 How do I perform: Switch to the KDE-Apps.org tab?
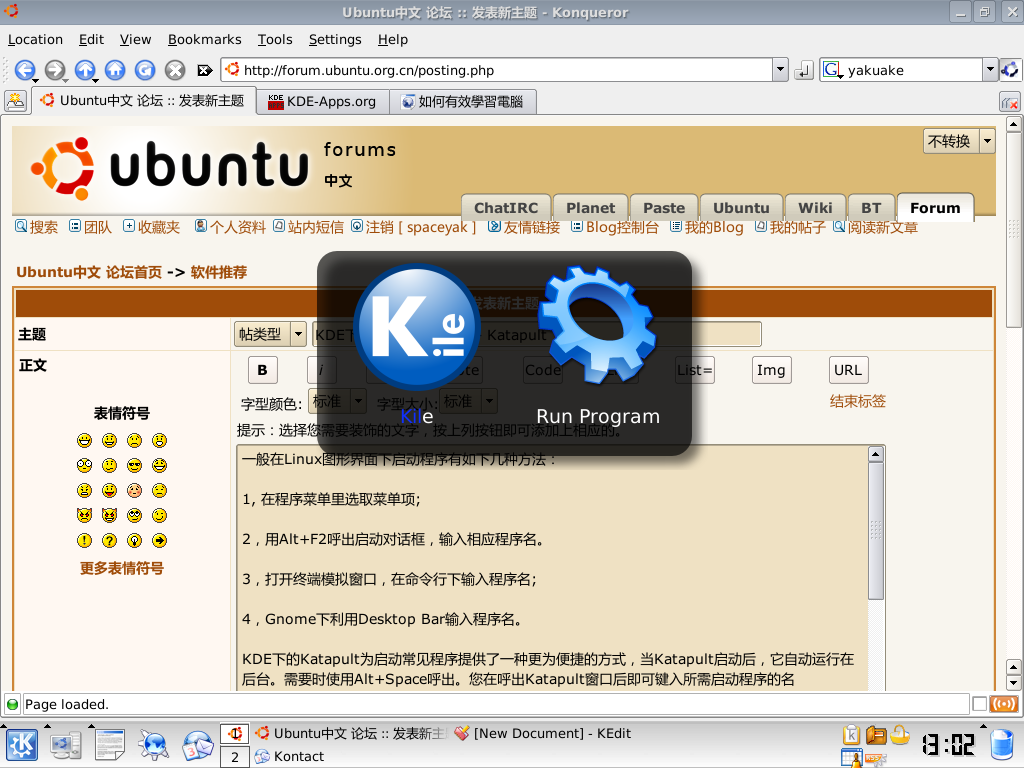pyautogui.click(x=323, y=102)
